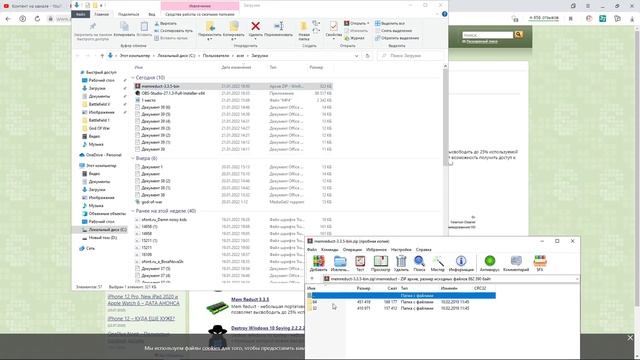Click Explorer ribbon Copy (Копировать) clipboard icon
The width and height of the screenshot is (640, 360).
pyautogui.click(x=124, y=27)
